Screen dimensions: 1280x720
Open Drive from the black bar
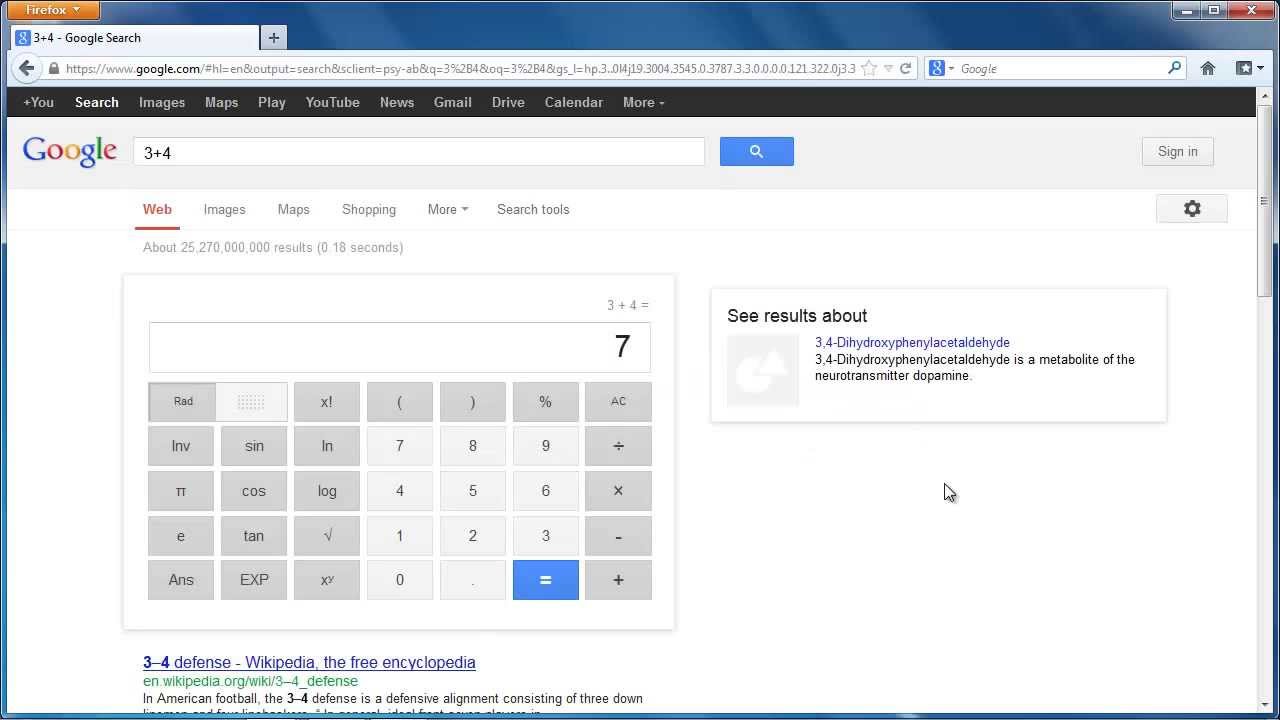(x=508, y=102)
